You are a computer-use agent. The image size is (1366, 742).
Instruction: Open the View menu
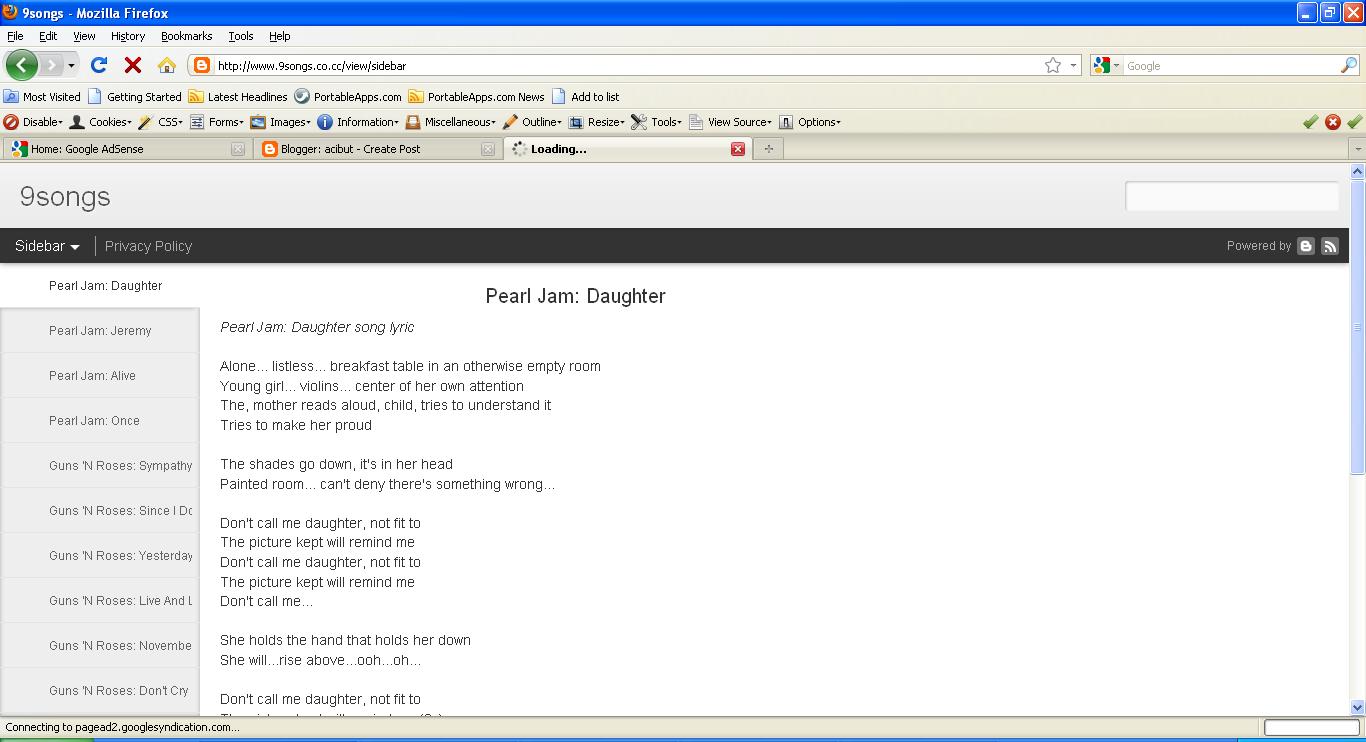coord(84,36)
